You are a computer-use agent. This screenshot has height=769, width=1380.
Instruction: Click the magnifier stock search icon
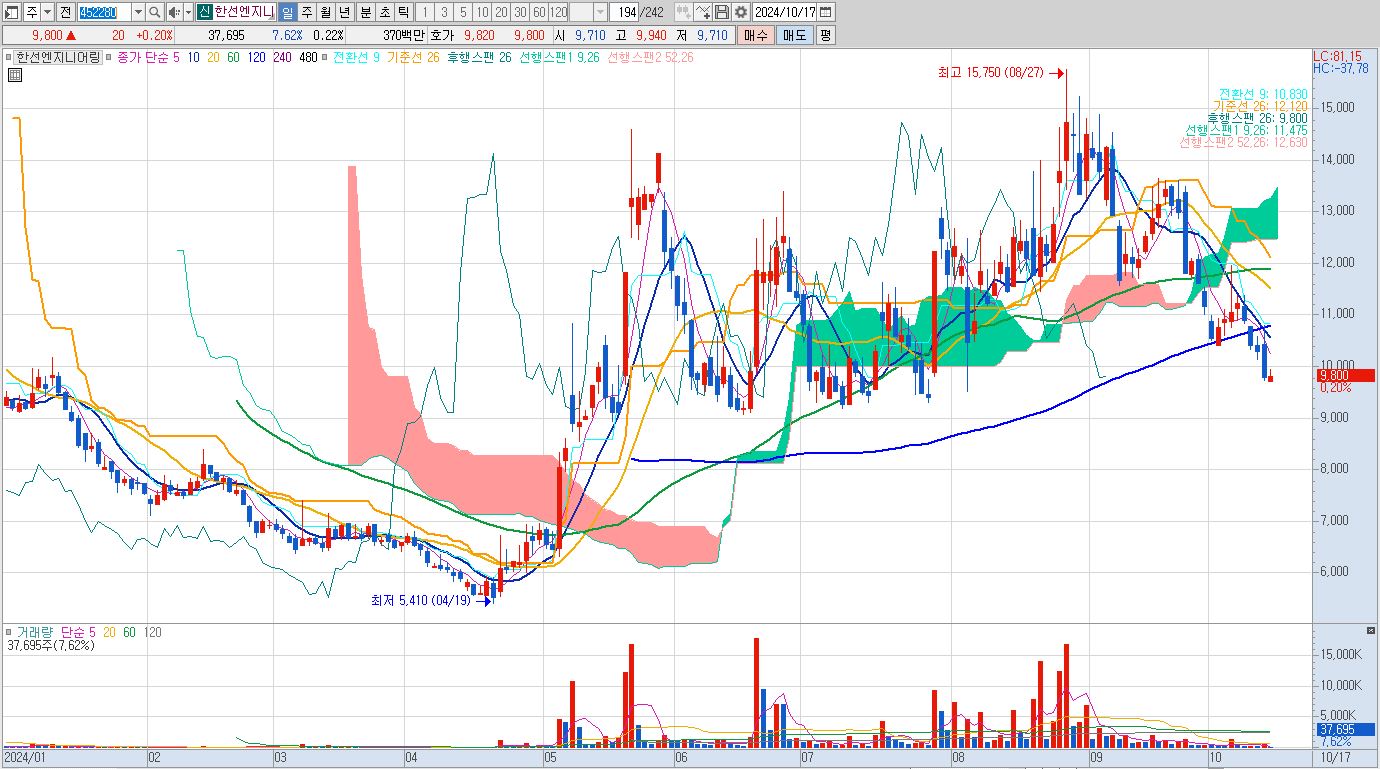tap(155, 12)
